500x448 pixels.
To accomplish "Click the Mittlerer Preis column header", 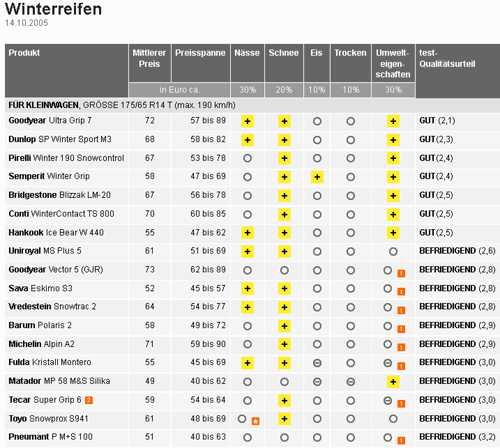I will pyautogui.click(x=149, y=63).
